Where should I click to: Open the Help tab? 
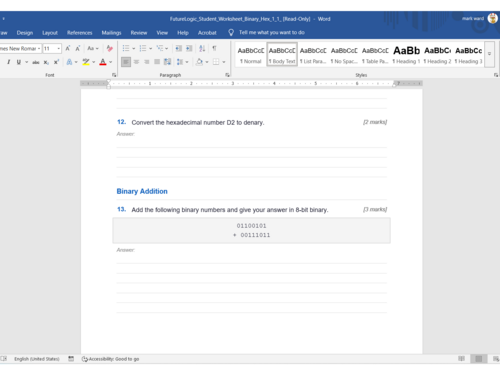tap(183, 33)
